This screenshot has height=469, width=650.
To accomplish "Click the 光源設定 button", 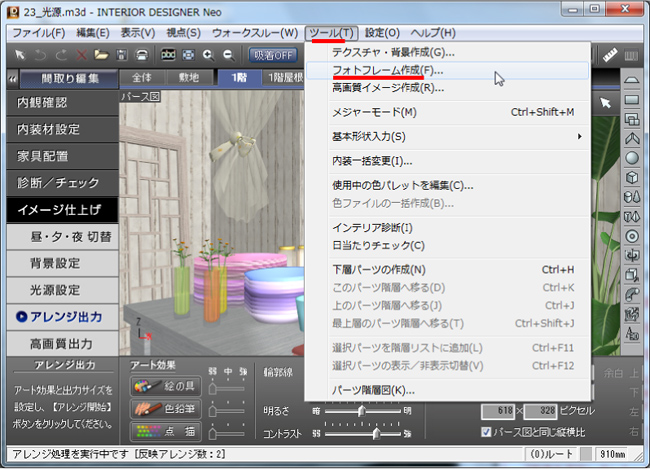I will pyautogui.click(x=55, y=290).
